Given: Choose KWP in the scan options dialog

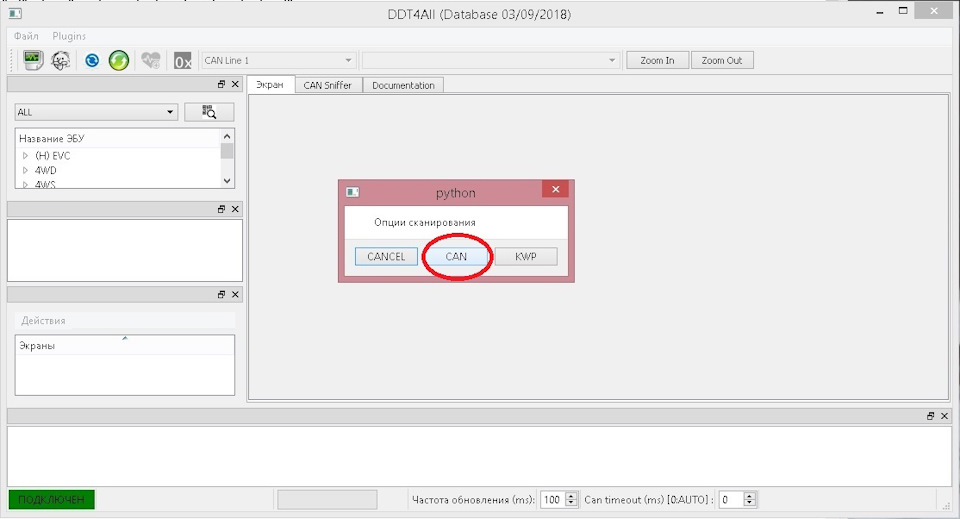Looking at the screenshot, I should tap(526, 256).
